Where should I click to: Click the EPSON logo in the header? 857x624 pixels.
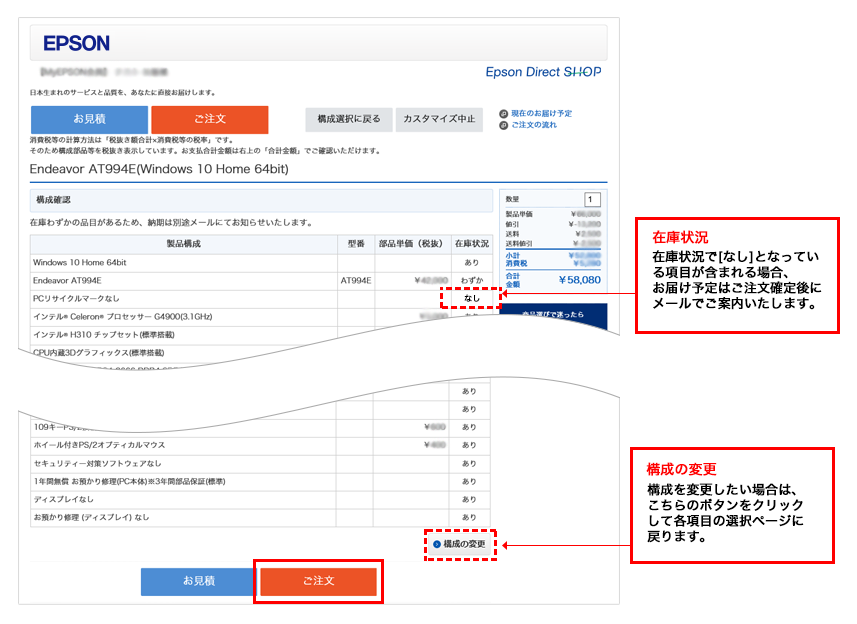click(77, 43)
